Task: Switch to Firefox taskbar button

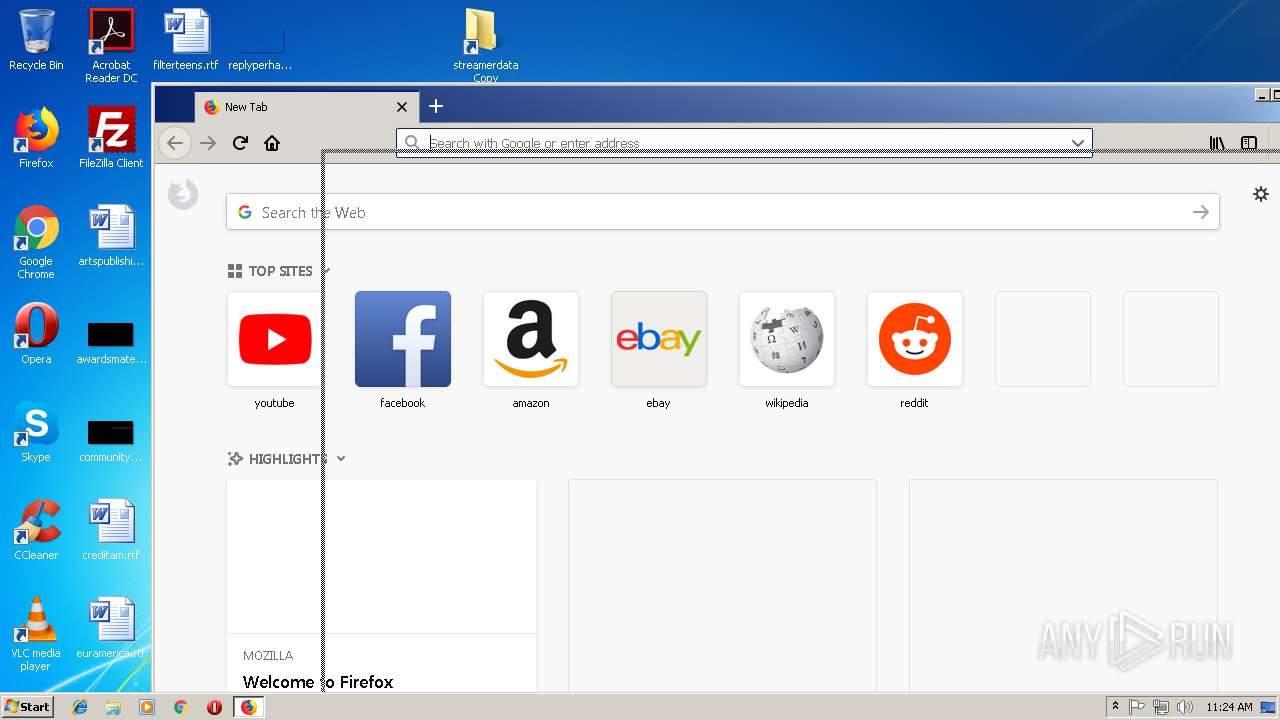Action: click(248, 707)
